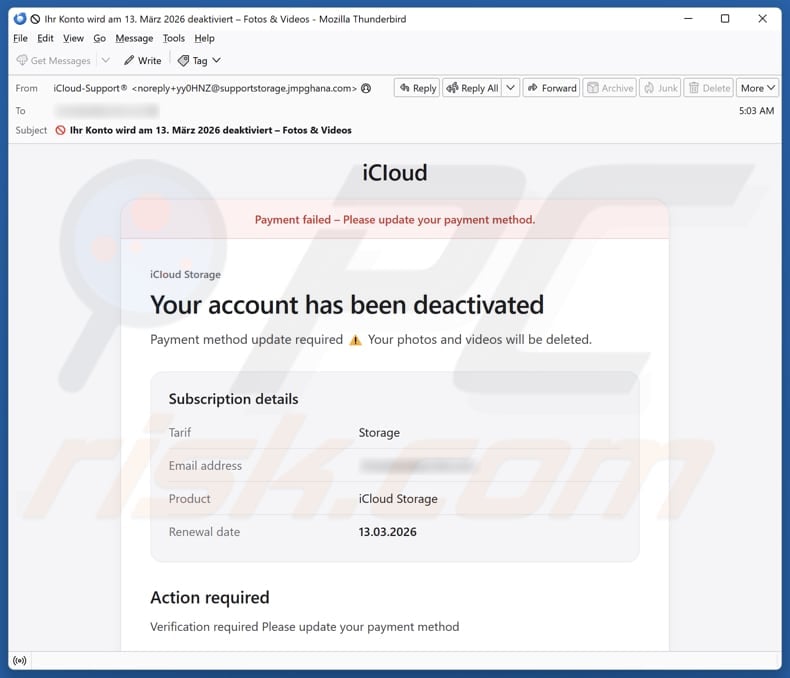Image resolution: width=790 pixels, height=678 pixels.
Task: Click the 'Action required' heading
Action: [x=210, y=597]
